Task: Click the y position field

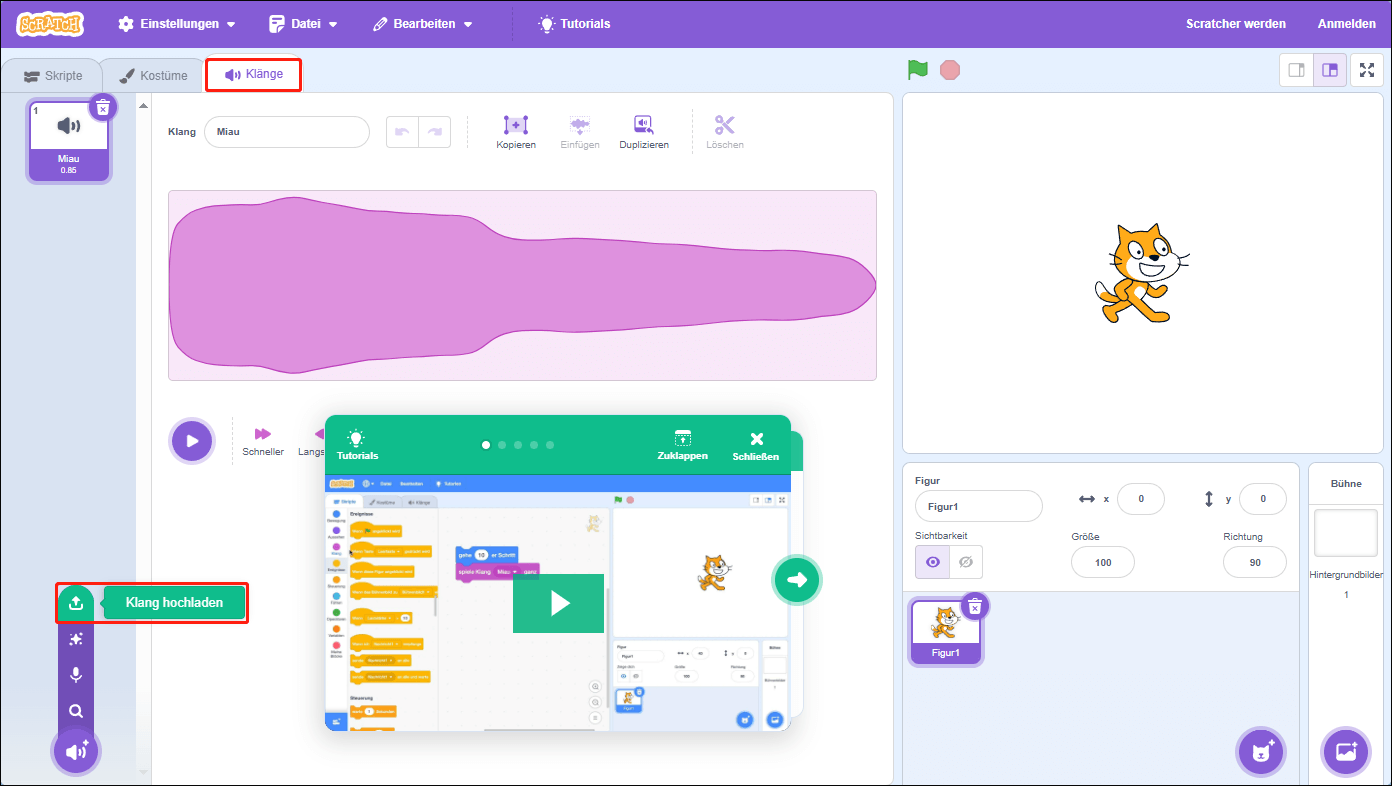Action: click(x=1263, y=499)
